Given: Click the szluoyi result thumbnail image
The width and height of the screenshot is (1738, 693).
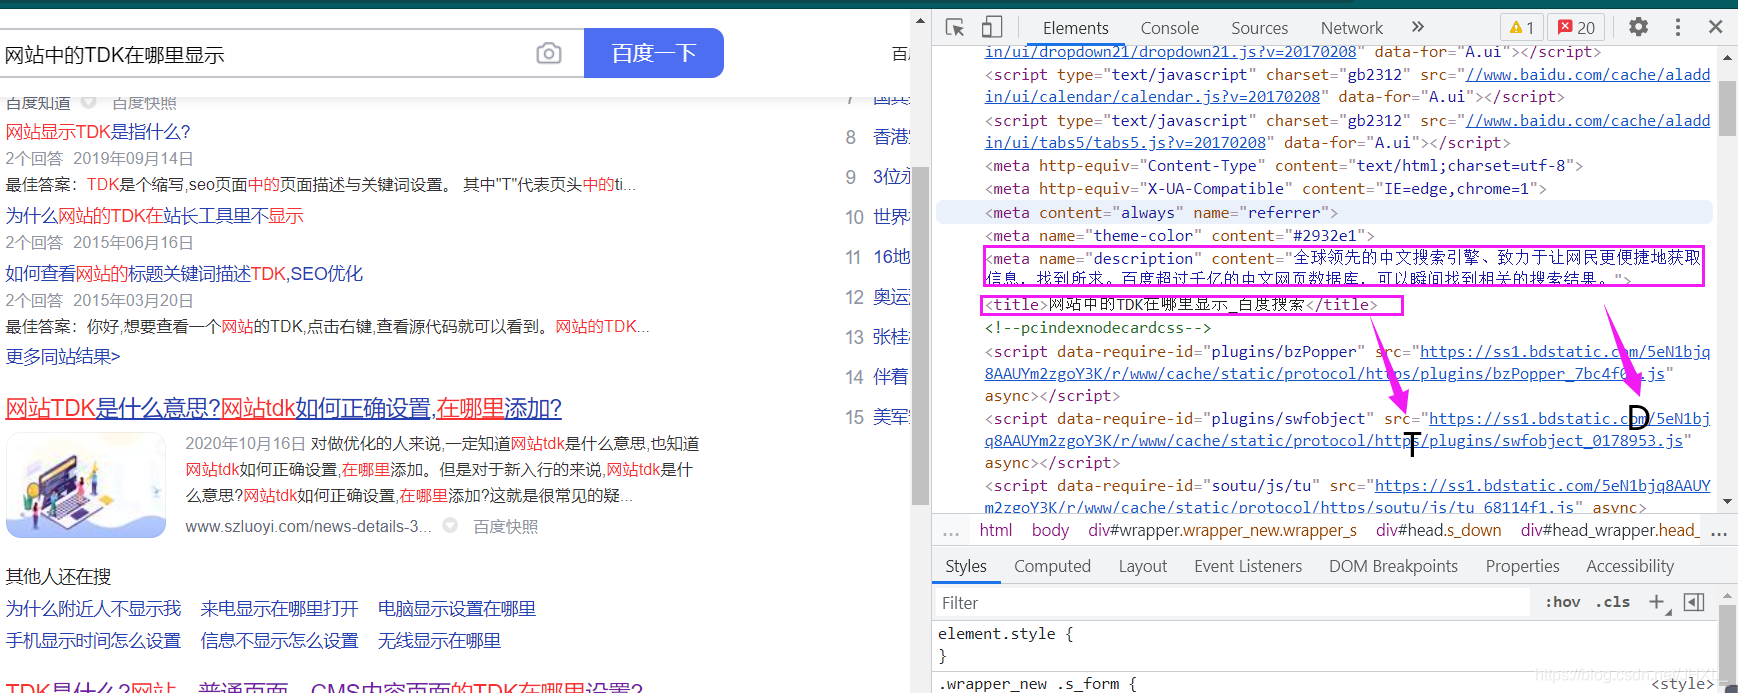Looking at the screenshot, I should [x=86, y=485].
